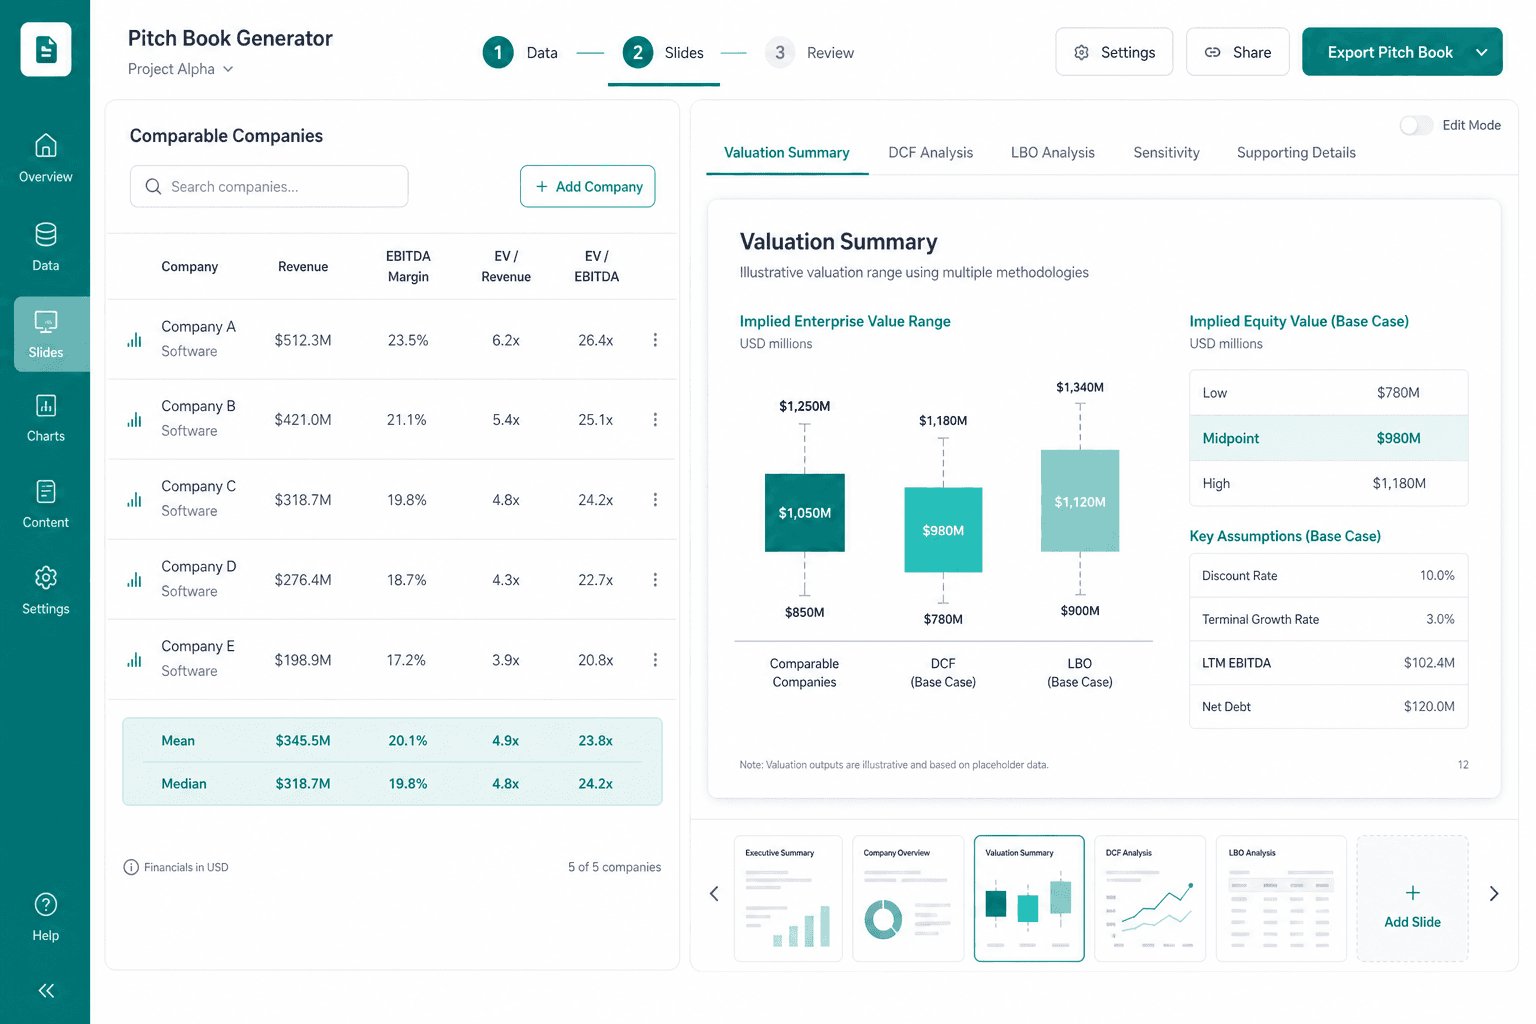Open Settings in the left sidebar
Image resolution: width=1536 pixels, height=1024 pixels.
coord(46,590)
